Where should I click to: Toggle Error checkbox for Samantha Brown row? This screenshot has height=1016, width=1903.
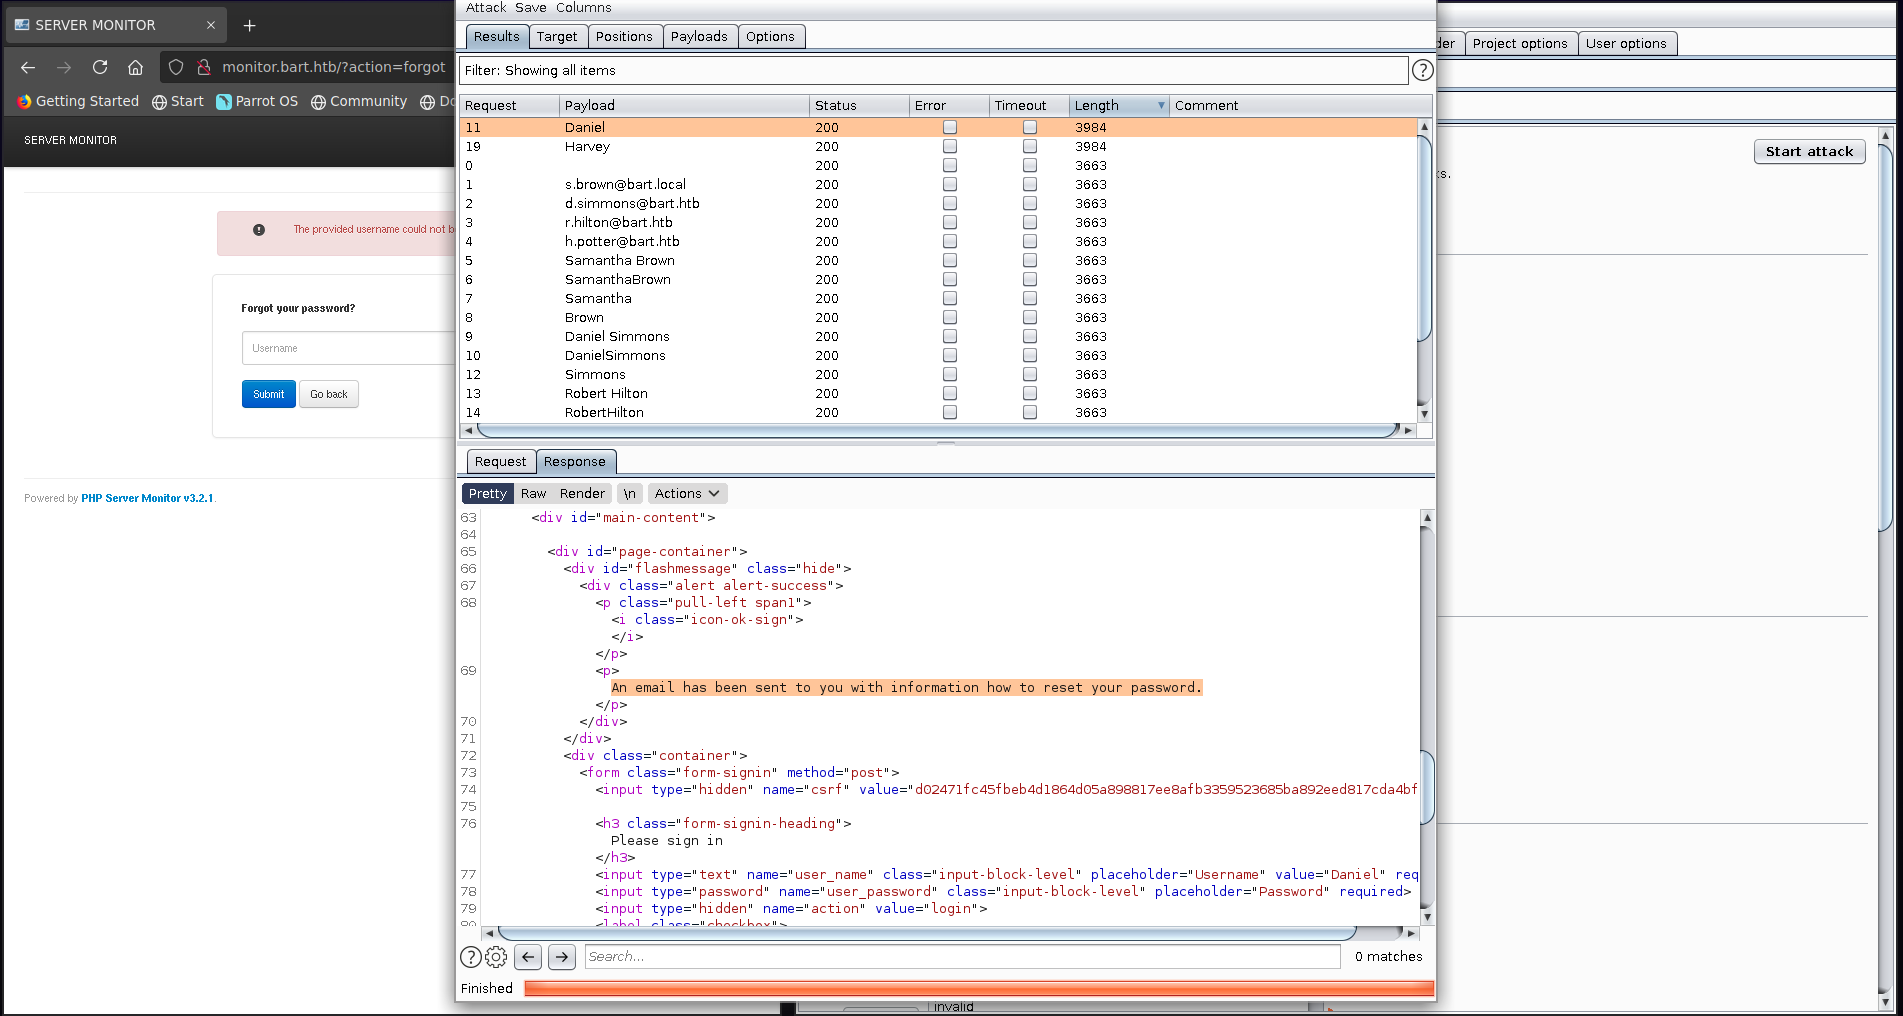pos(950,260)
